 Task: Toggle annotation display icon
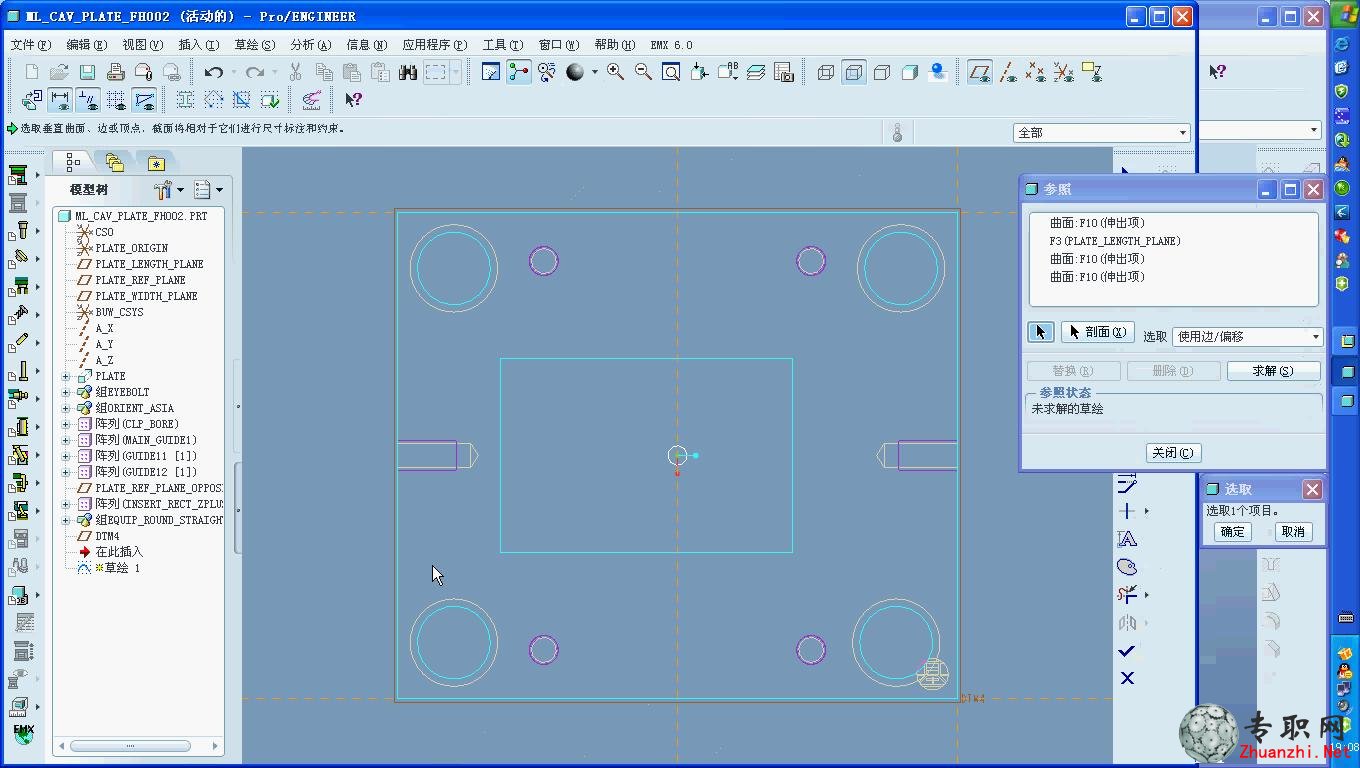pos(1092,72)
